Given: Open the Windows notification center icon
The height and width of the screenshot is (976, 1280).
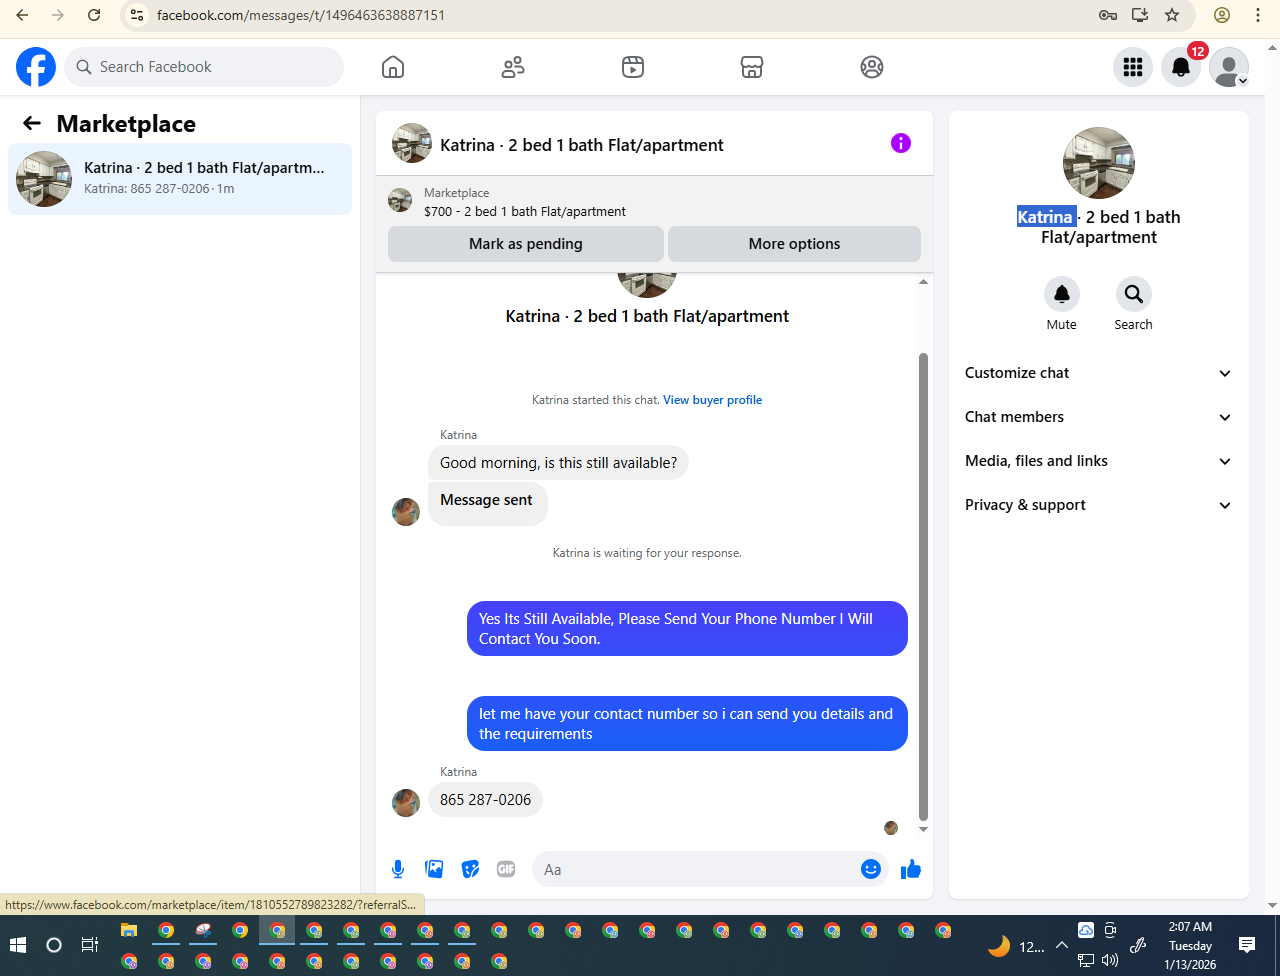Looking at the screenshot, I should 1247,945.
